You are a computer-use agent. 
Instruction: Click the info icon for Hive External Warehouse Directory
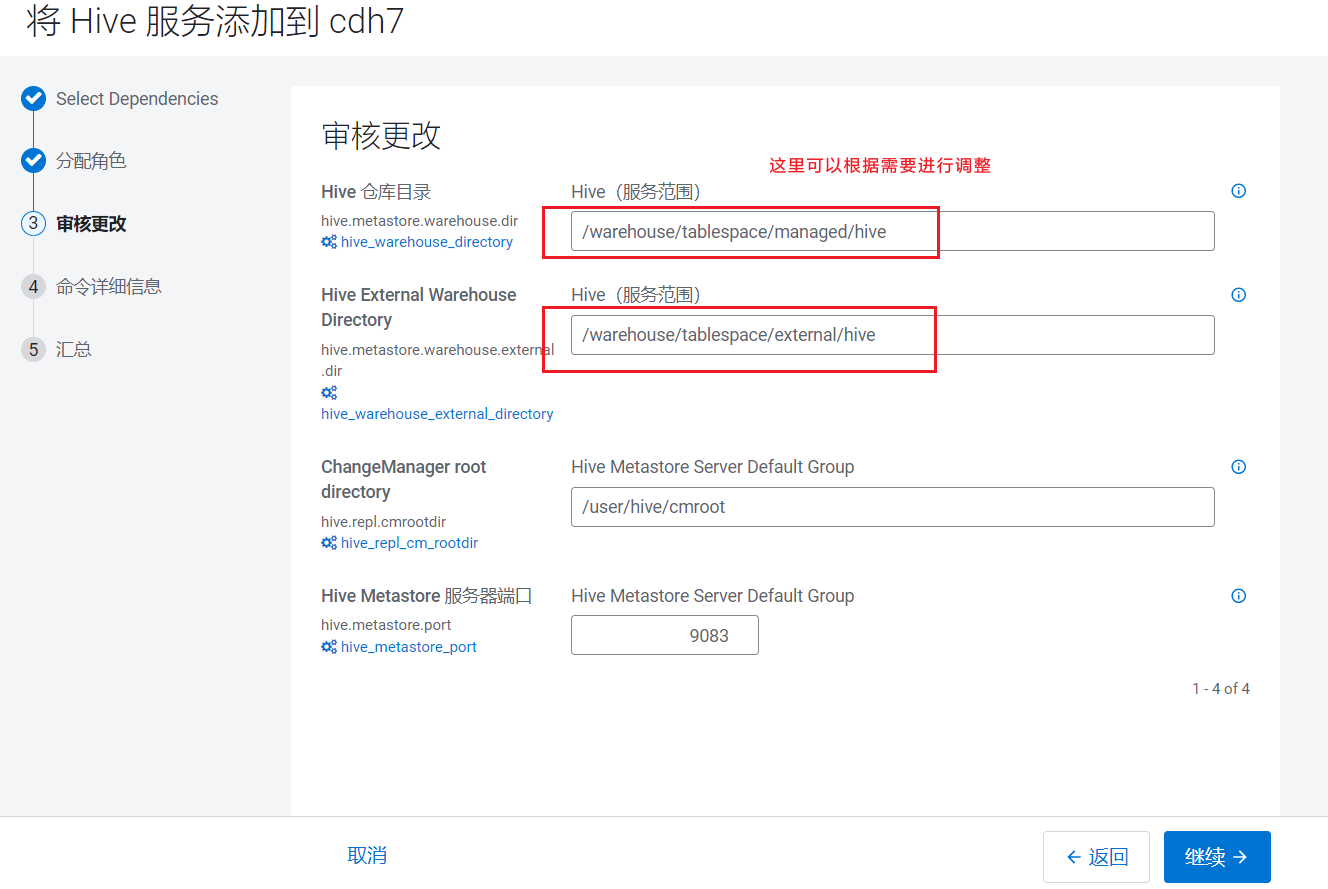pyautogui.click(x=1238, y=295)
